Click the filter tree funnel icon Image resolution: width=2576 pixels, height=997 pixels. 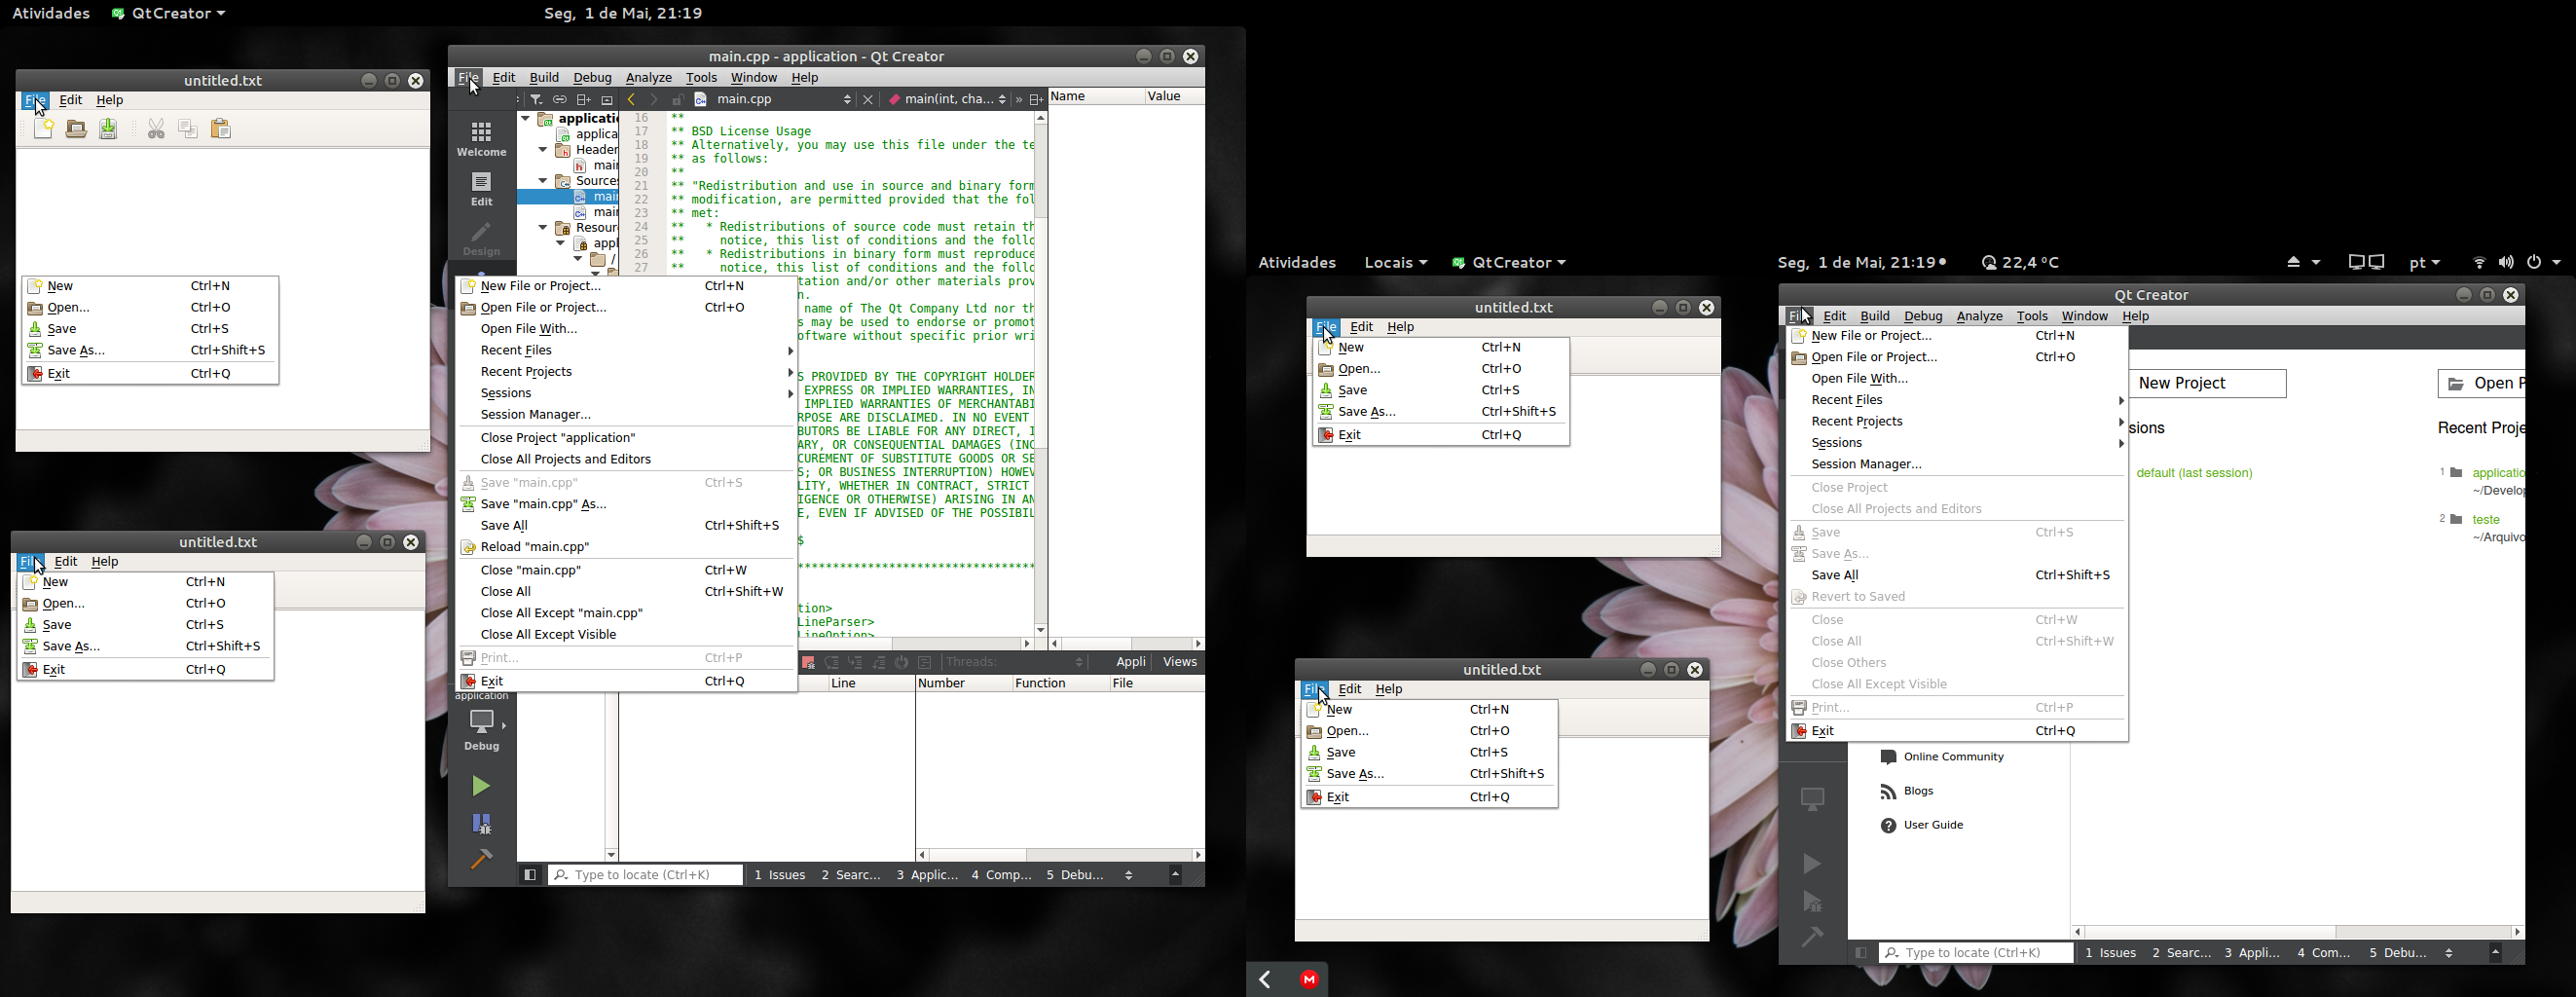coord(537,100)
